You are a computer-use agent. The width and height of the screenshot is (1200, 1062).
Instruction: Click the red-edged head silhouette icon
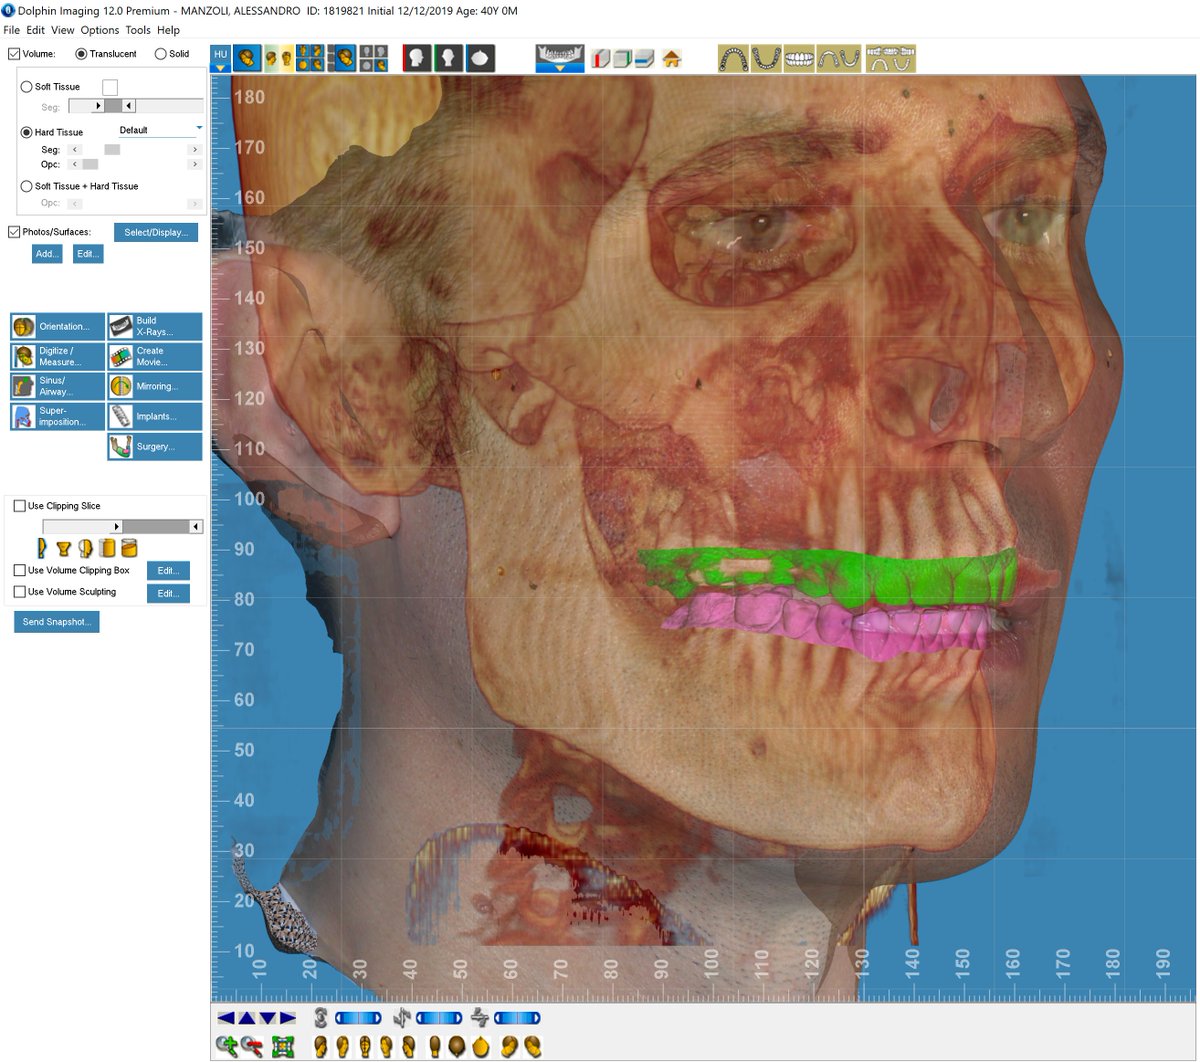(x=417, y=58)
